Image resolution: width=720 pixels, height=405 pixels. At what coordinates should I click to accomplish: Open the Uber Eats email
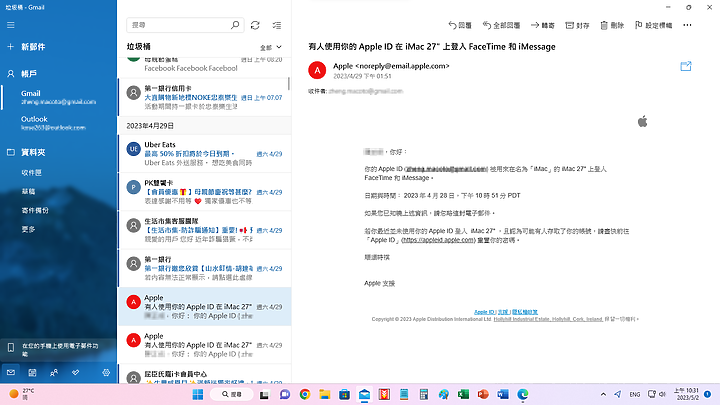pos(204,153)
